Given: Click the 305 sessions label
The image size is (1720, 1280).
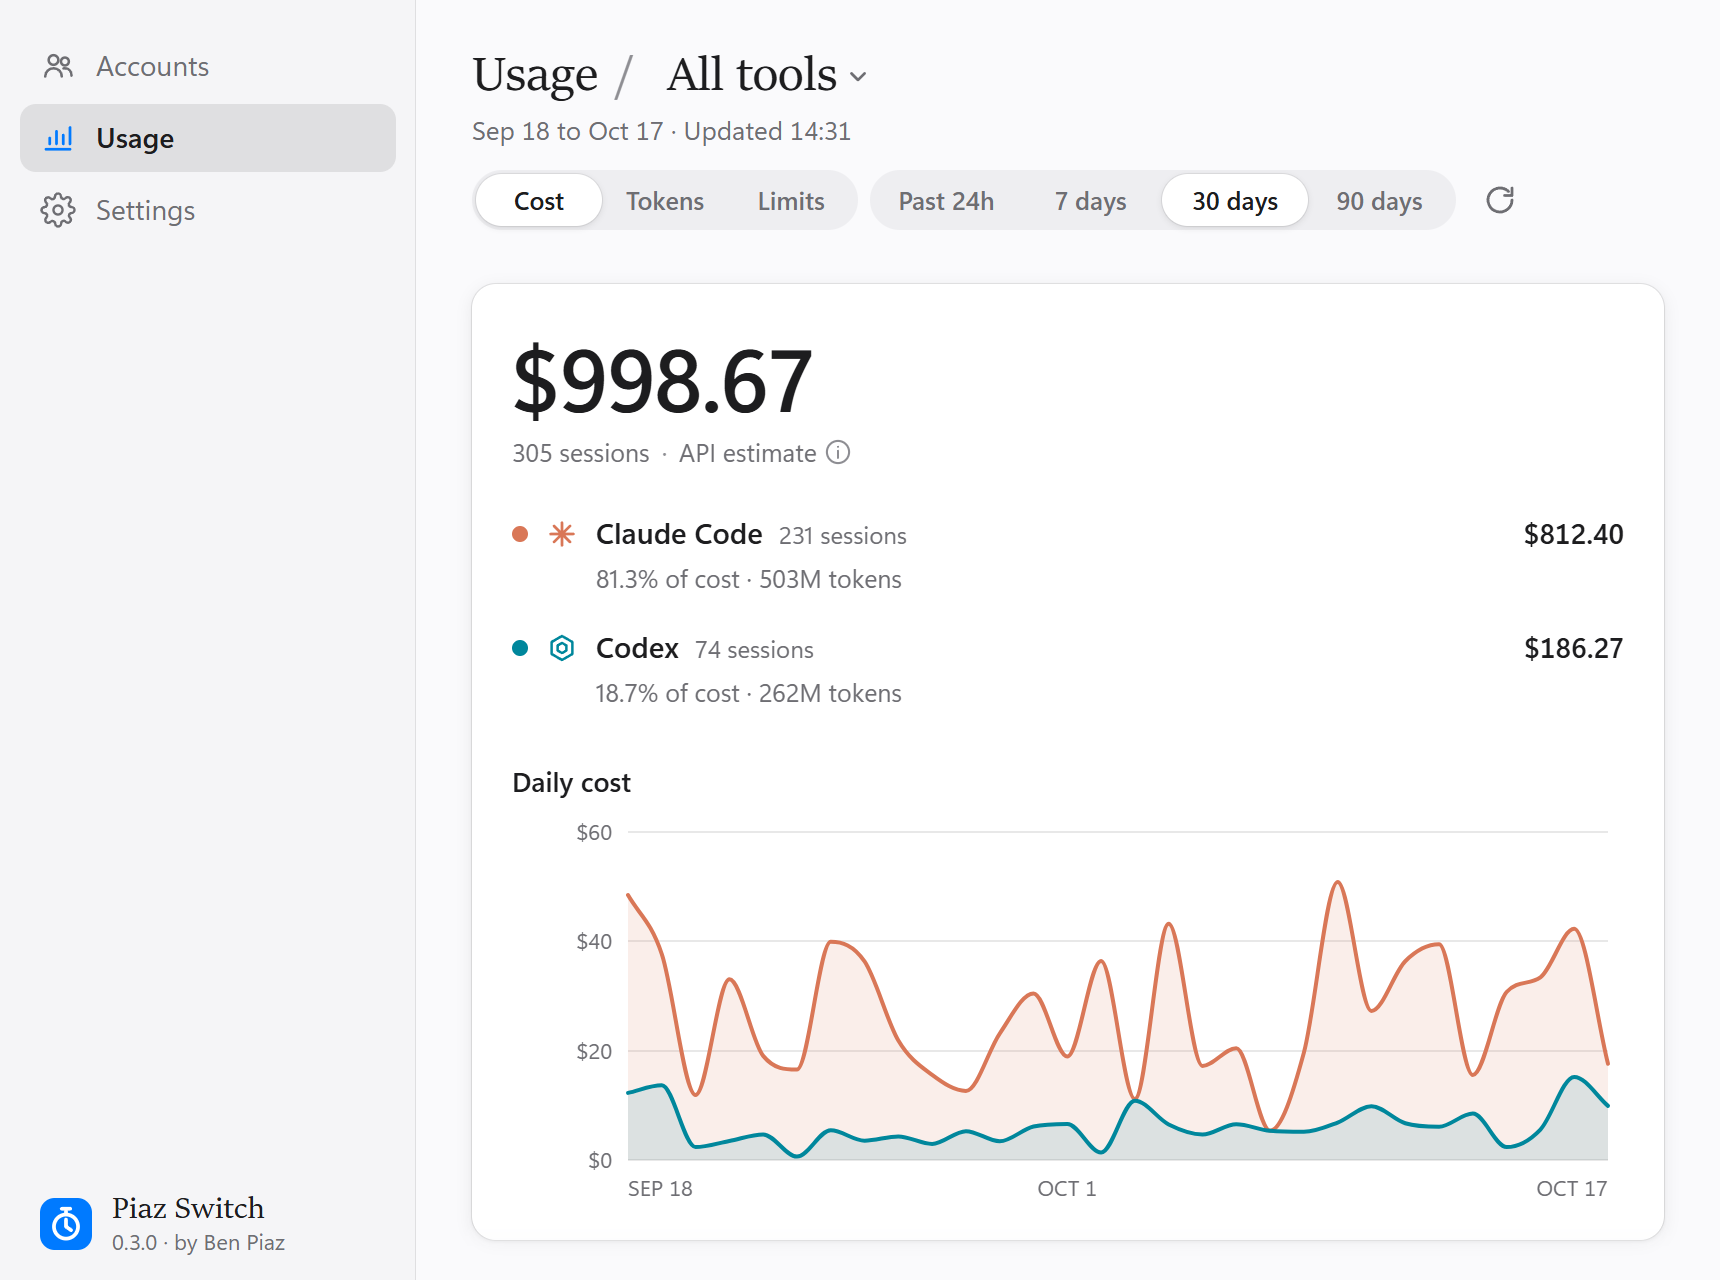Looking at the screenshot, I should [581, 453].
